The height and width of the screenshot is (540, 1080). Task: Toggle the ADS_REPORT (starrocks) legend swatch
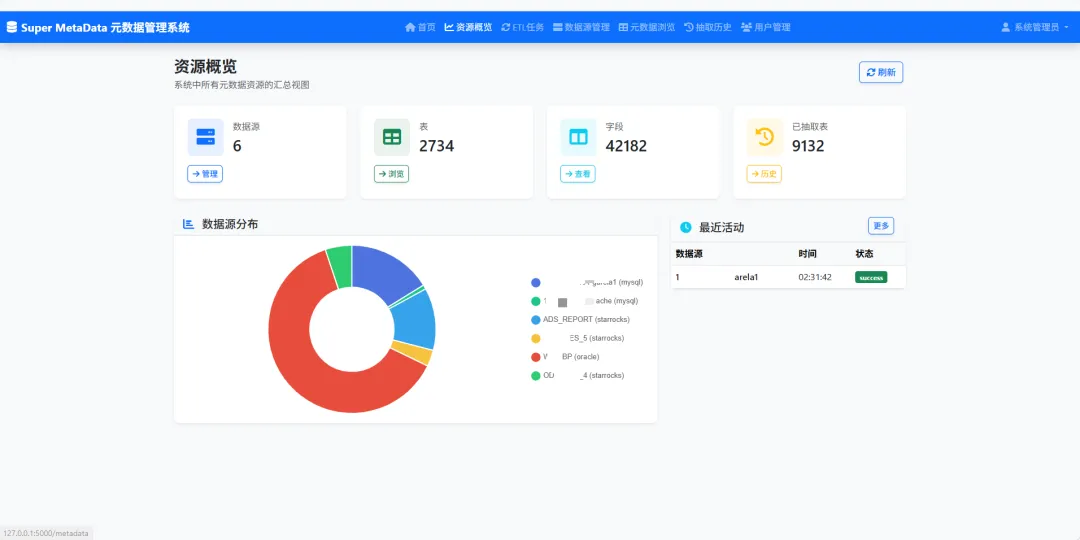(536, 320)
